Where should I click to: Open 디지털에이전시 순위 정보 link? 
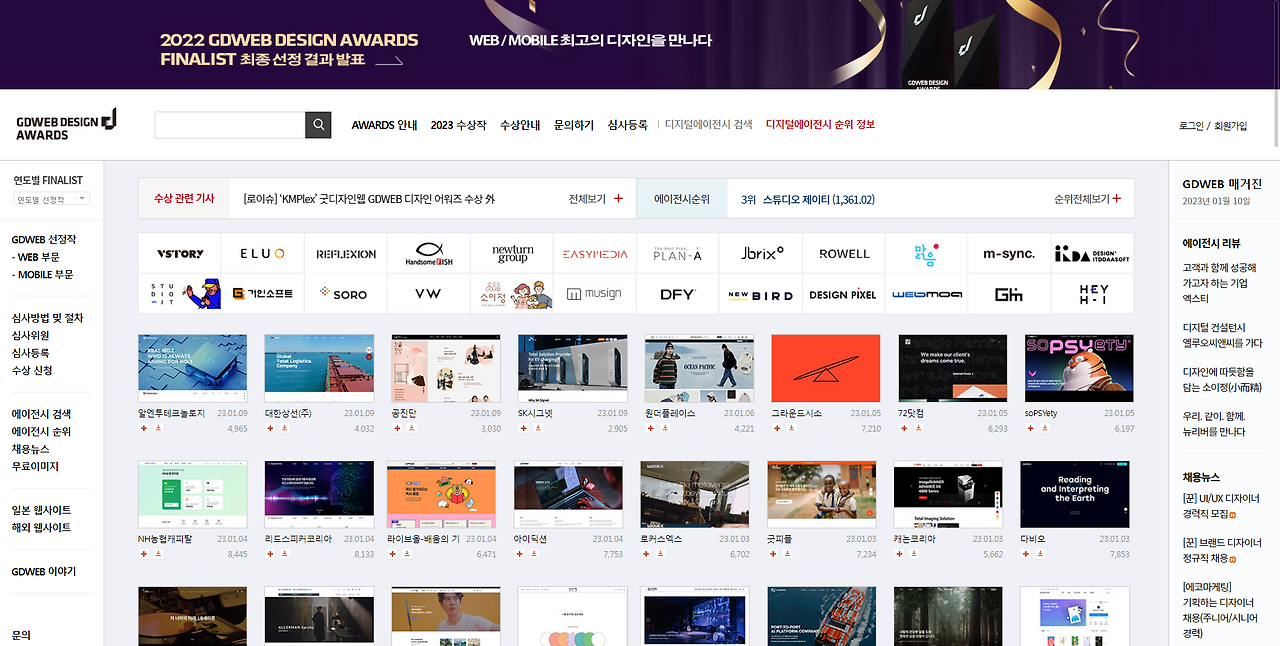coord(820,125)
